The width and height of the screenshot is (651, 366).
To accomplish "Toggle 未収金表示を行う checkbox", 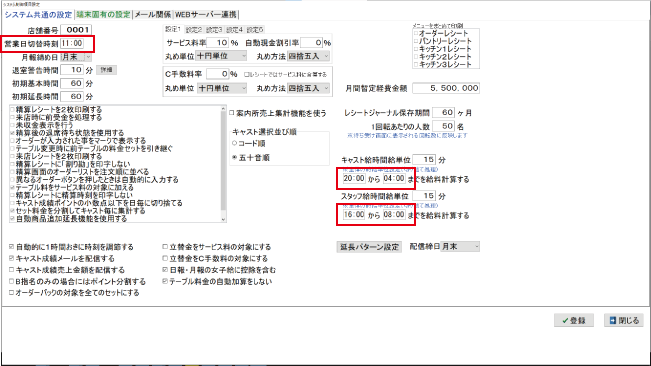I will tap(12, 125).
